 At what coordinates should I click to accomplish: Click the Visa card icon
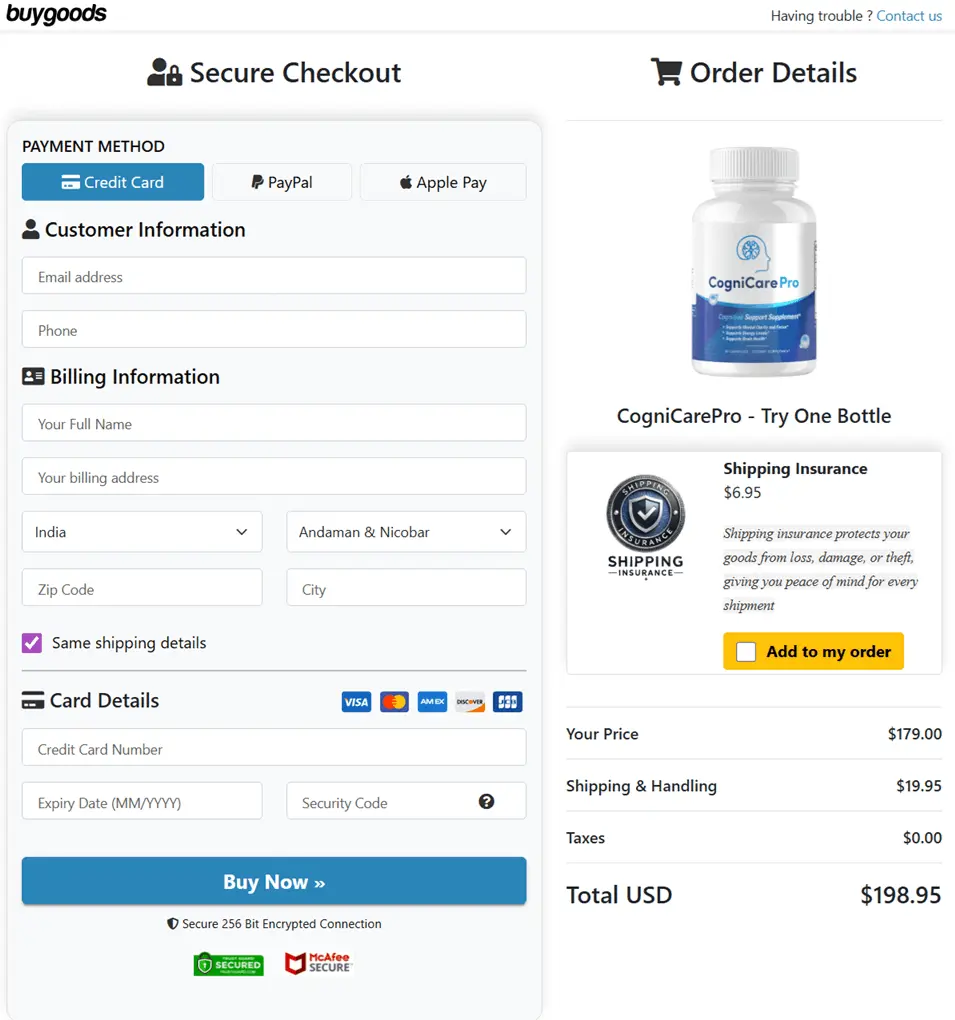[356, 702]
